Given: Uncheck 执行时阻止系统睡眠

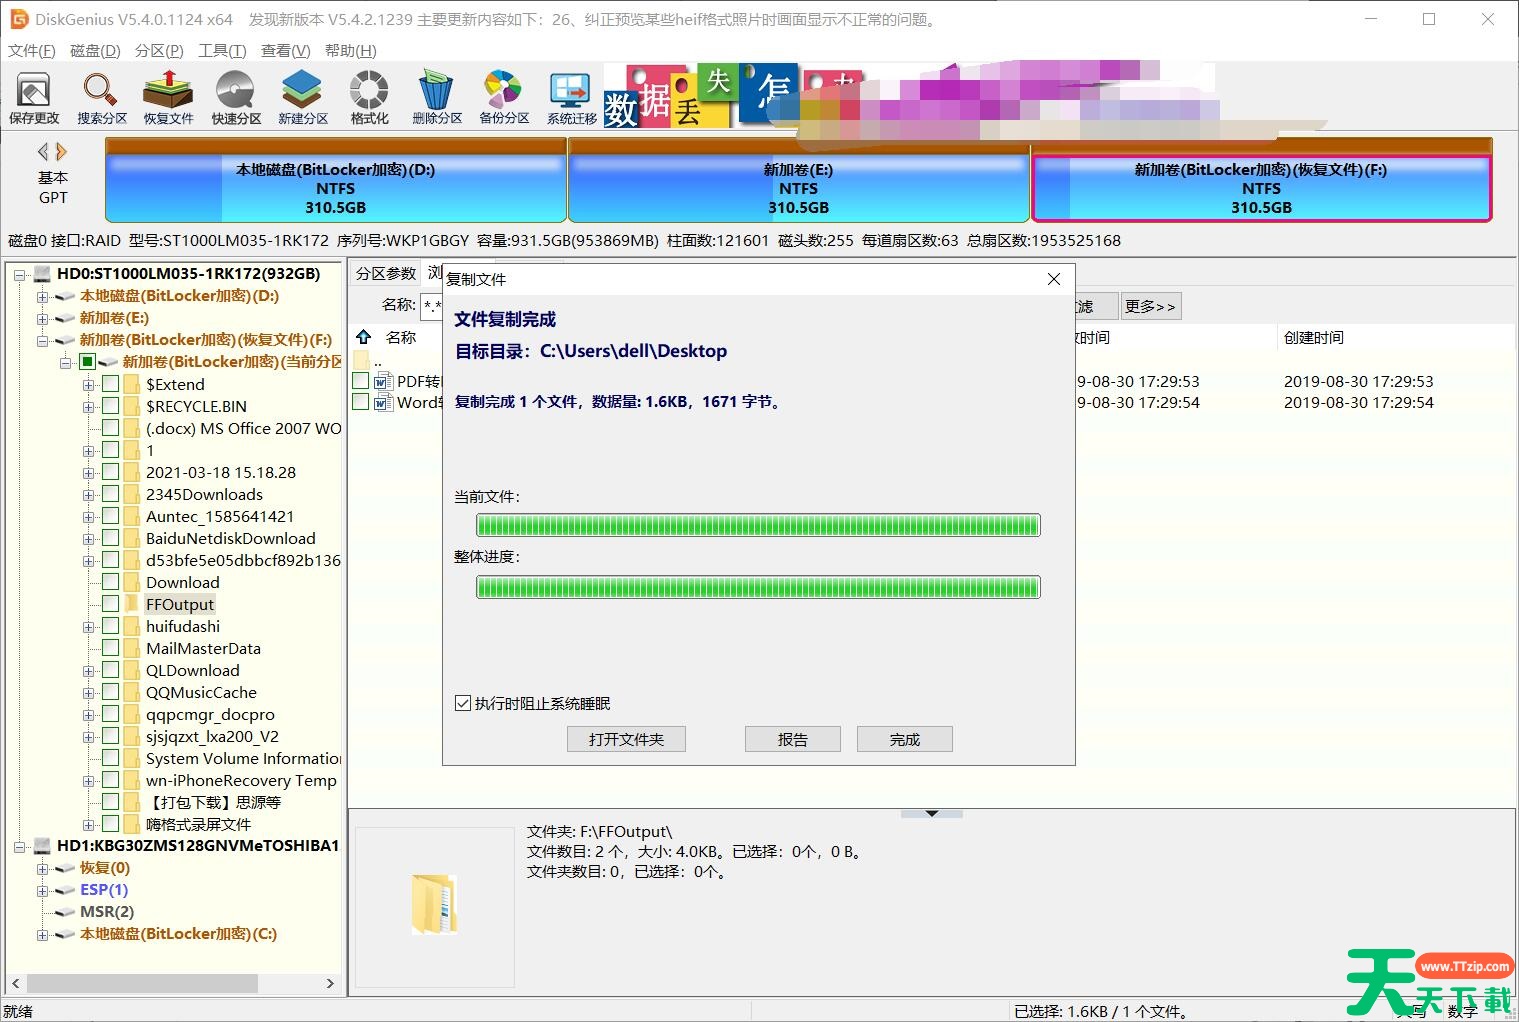Looking at the screenshot, I should tap(462, 703).
